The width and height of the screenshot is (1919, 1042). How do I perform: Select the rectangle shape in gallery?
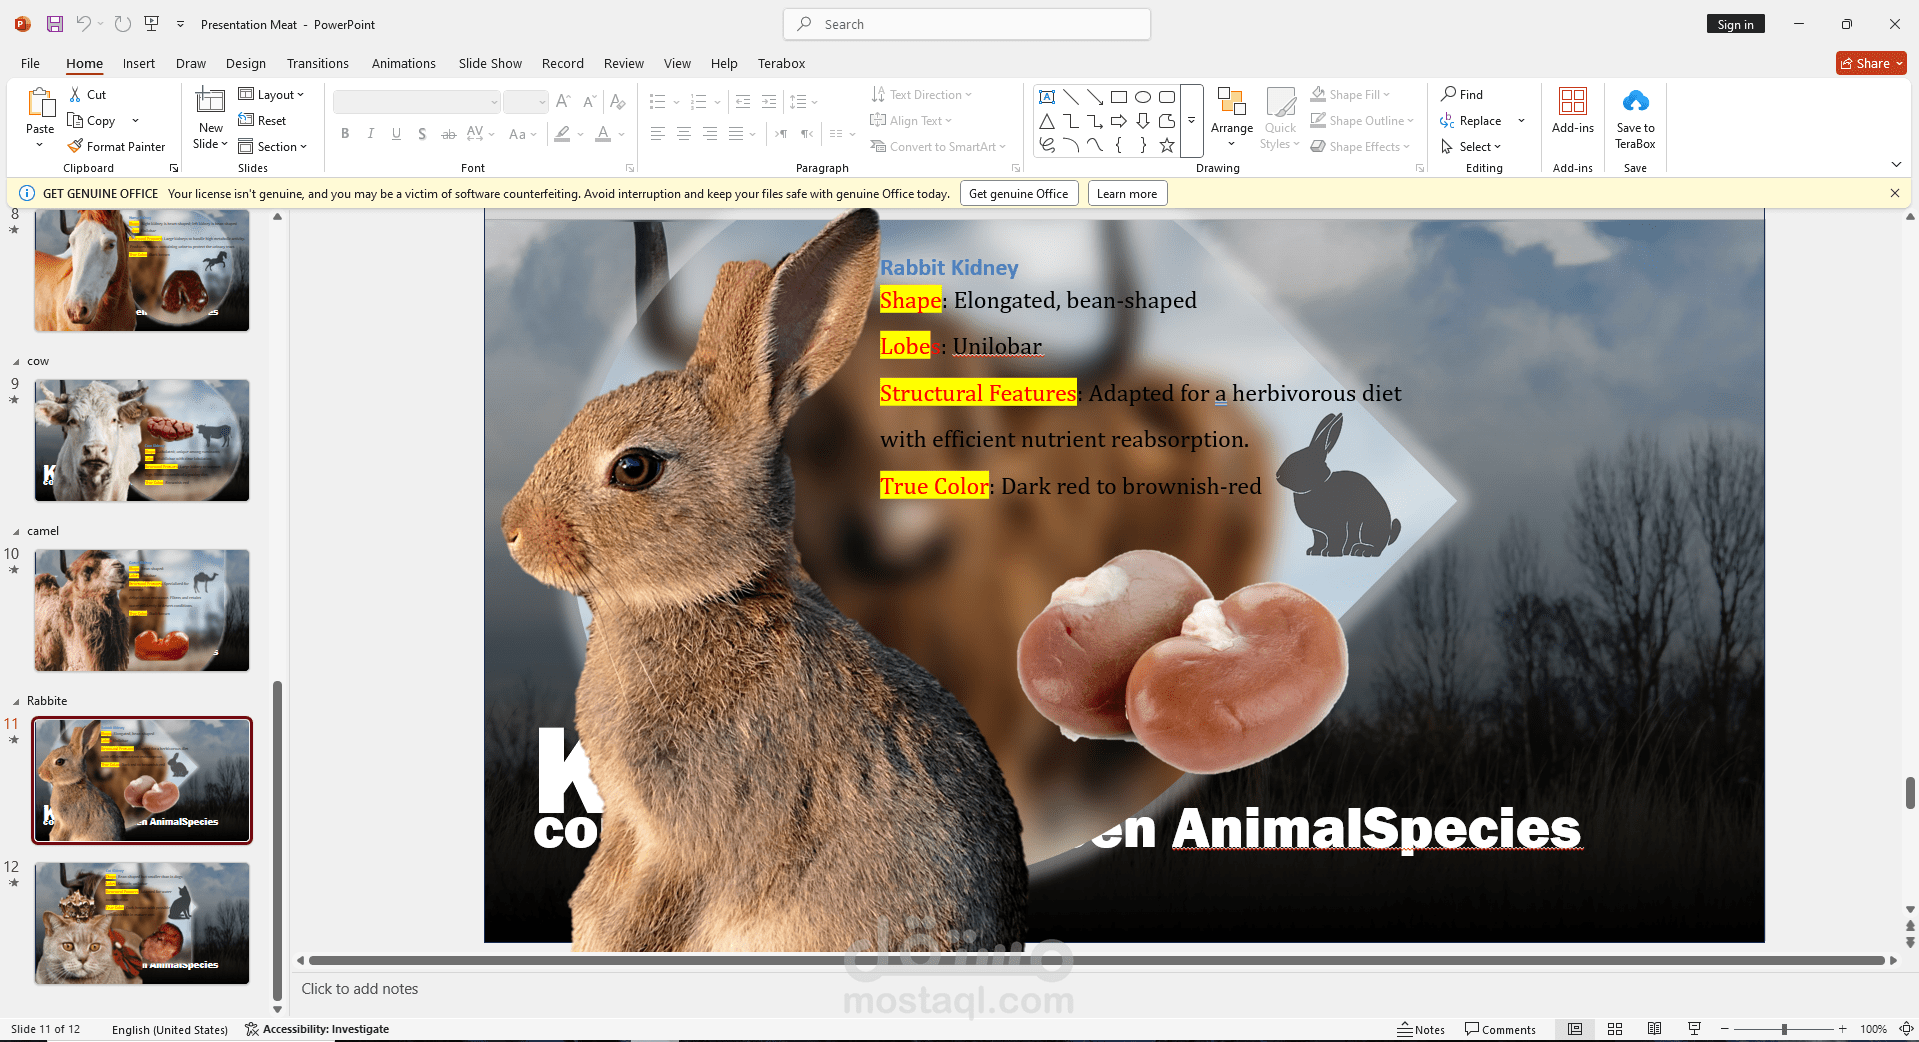pos(1119,97)
